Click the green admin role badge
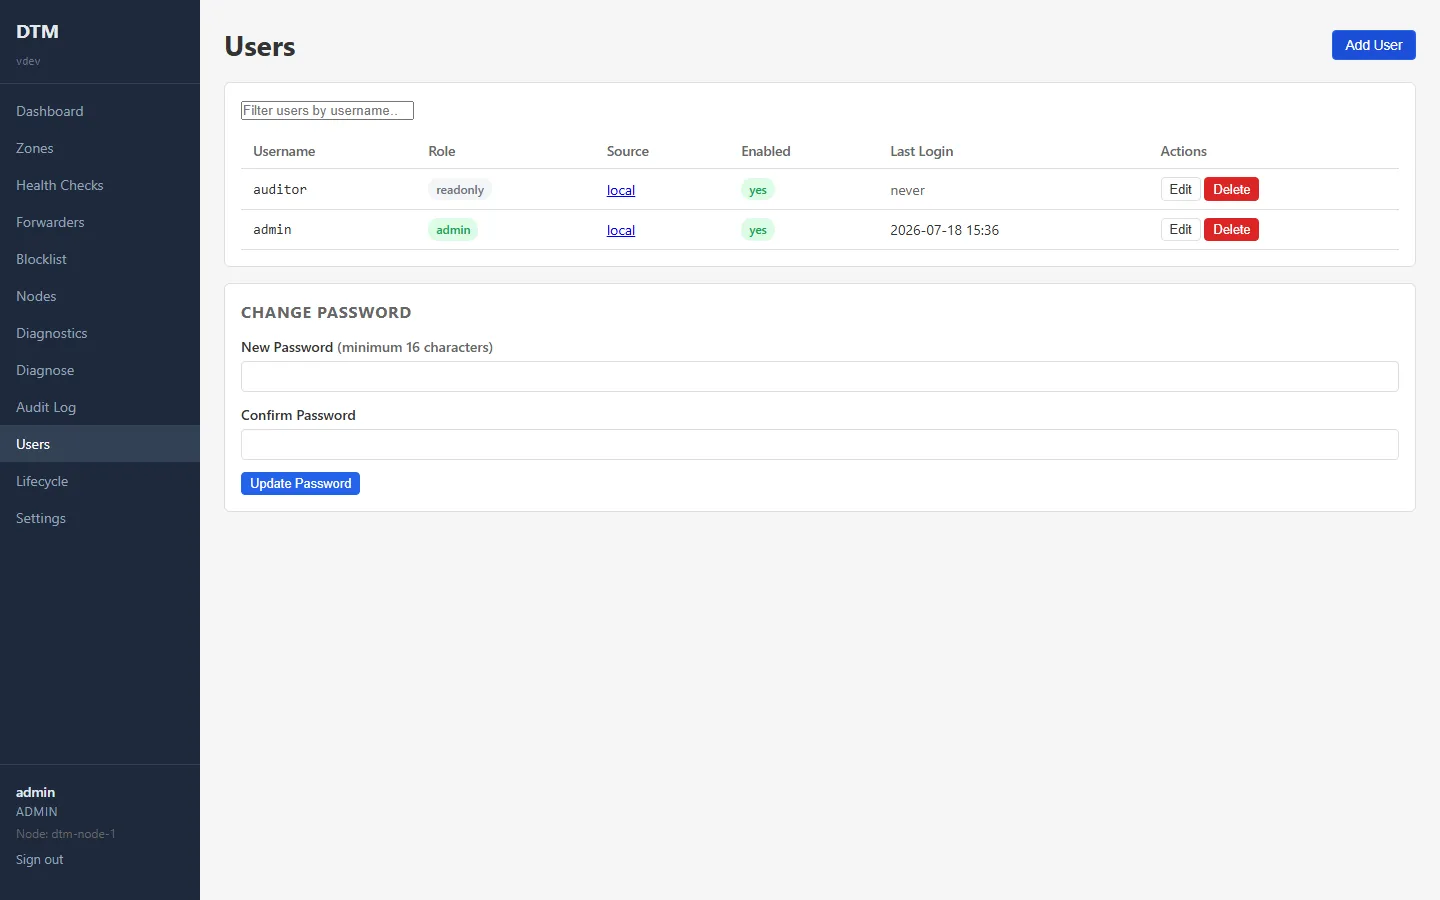Viewport: 1440px width, 900px height. (x=453, y=230)
